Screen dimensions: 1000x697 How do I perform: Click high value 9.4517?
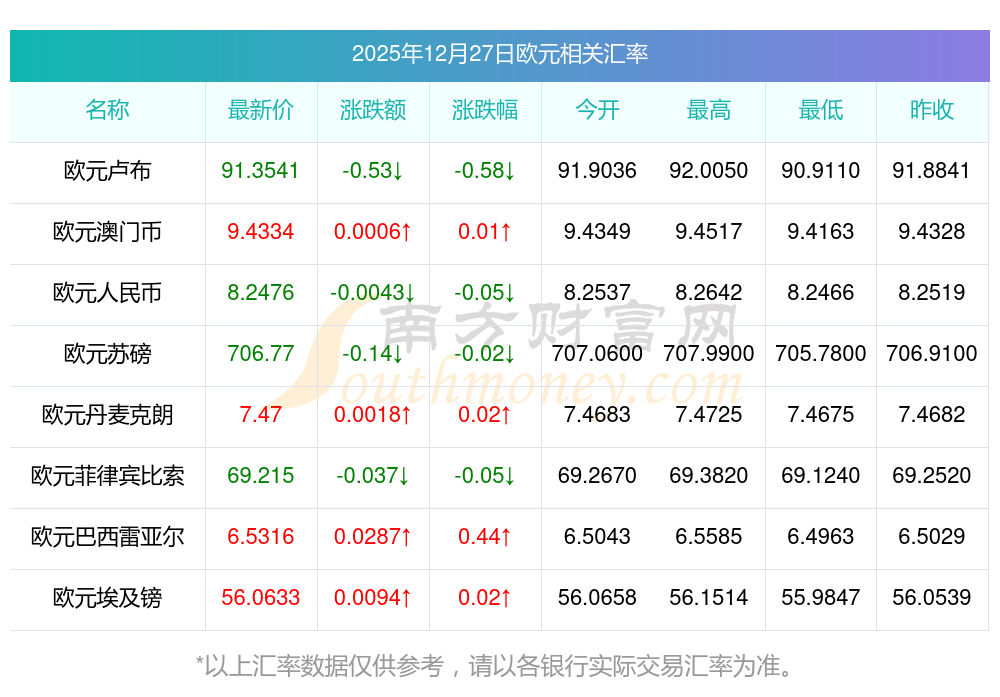tap(709, 231)
